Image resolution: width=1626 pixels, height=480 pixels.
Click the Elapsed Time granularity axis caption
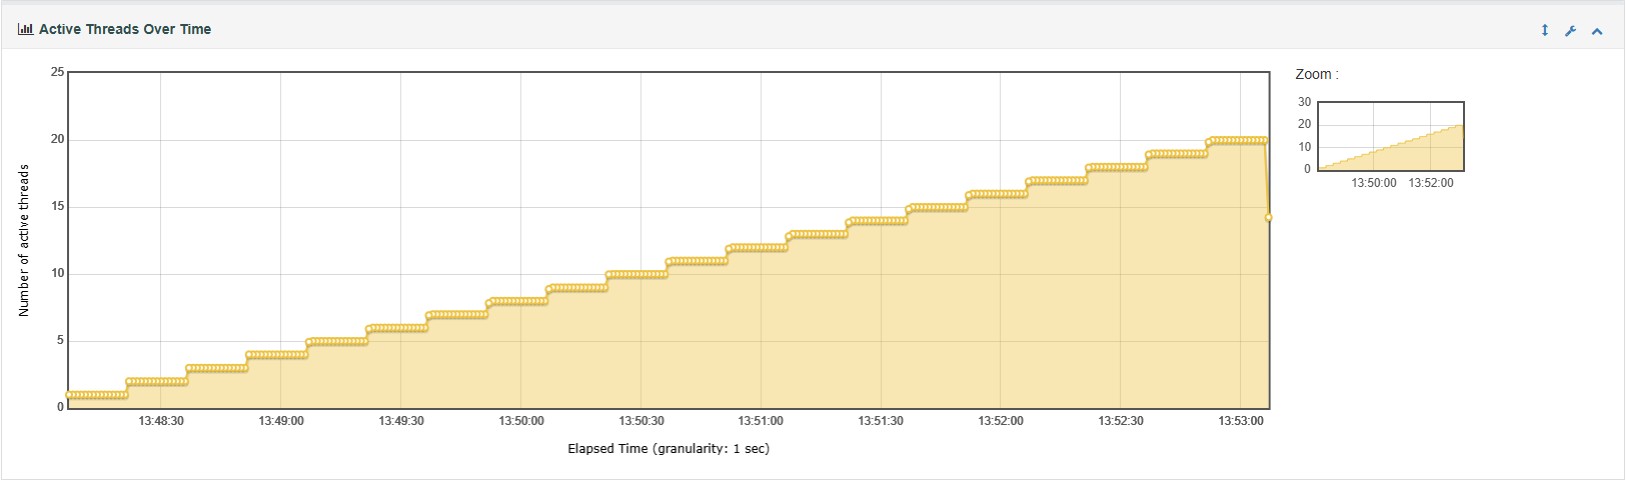668,448
